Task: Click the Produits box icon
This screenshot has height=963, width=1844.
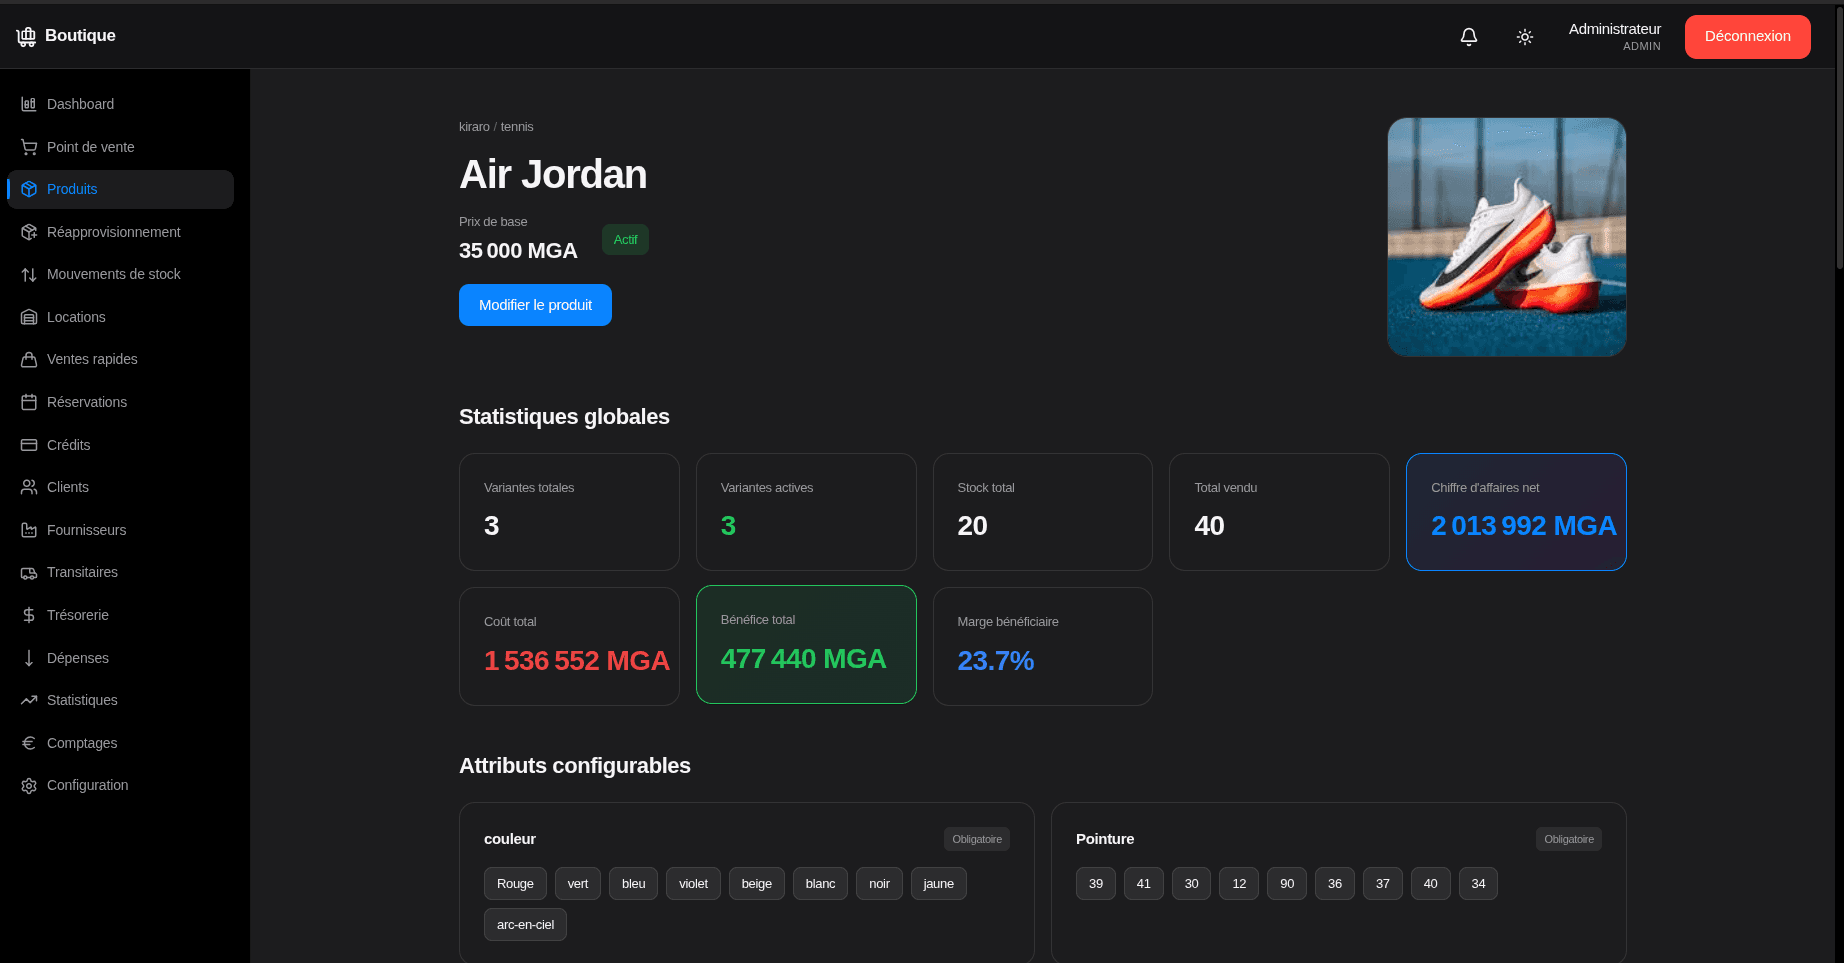Action: coord(29,189)
